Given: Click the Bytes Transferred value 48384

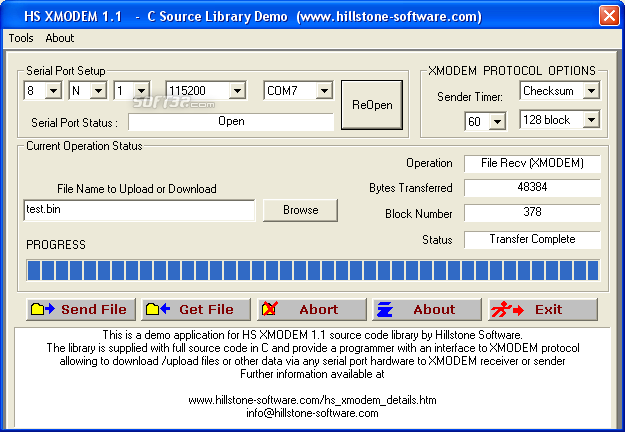Looking at the screenshot, I should tap(532, 187).
